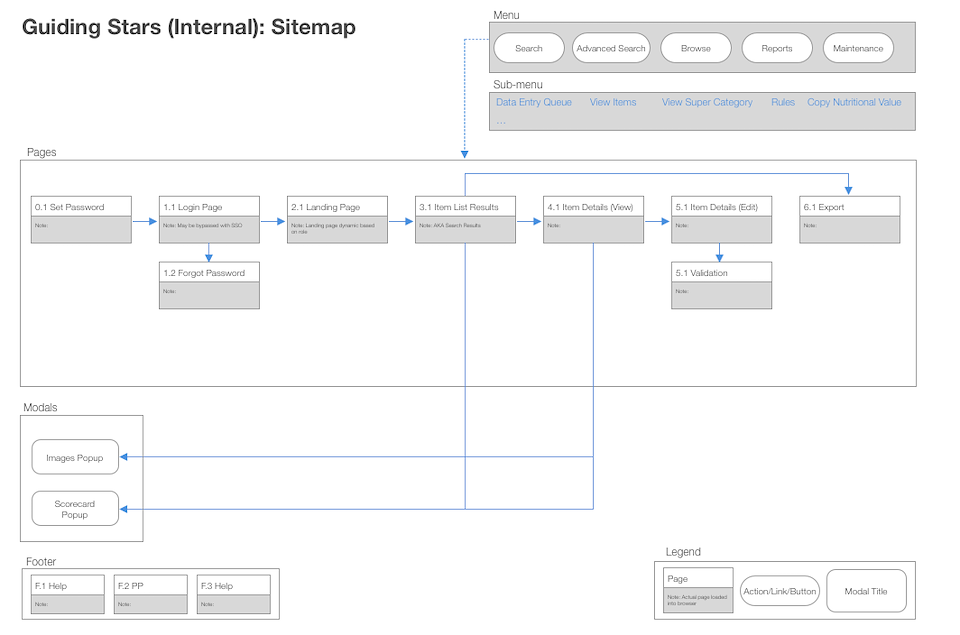Click the 1.1 Login Page box
This screenshot has width=960, height=635.
209,219
